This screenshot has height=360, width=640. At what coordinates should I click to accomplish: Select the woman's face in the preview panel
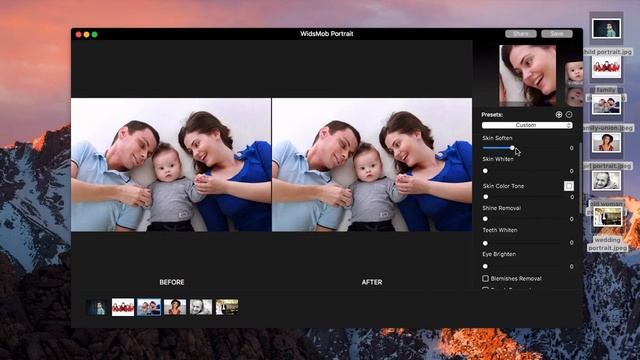(528, 76)
